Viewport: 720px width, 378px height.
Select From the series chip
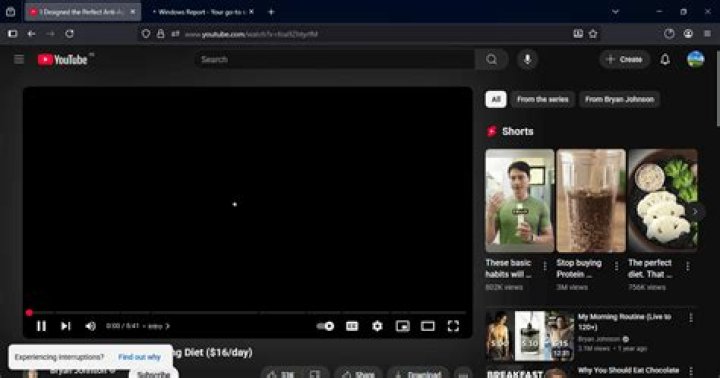(542, 99)
